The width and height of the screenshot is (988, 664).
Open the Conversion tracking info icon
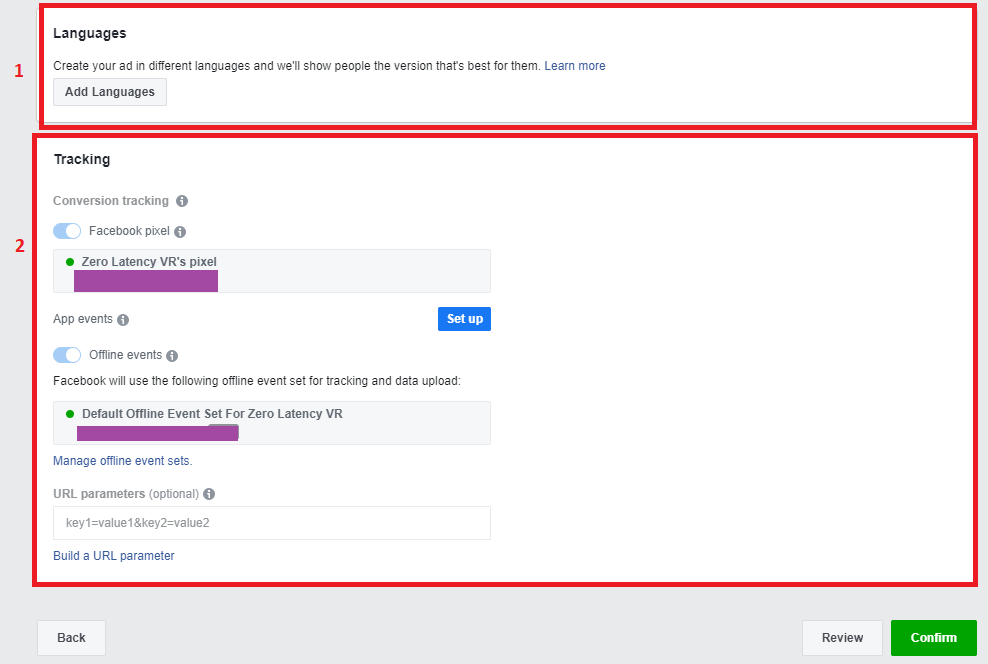pyautogui.click(x=182, y=201)
